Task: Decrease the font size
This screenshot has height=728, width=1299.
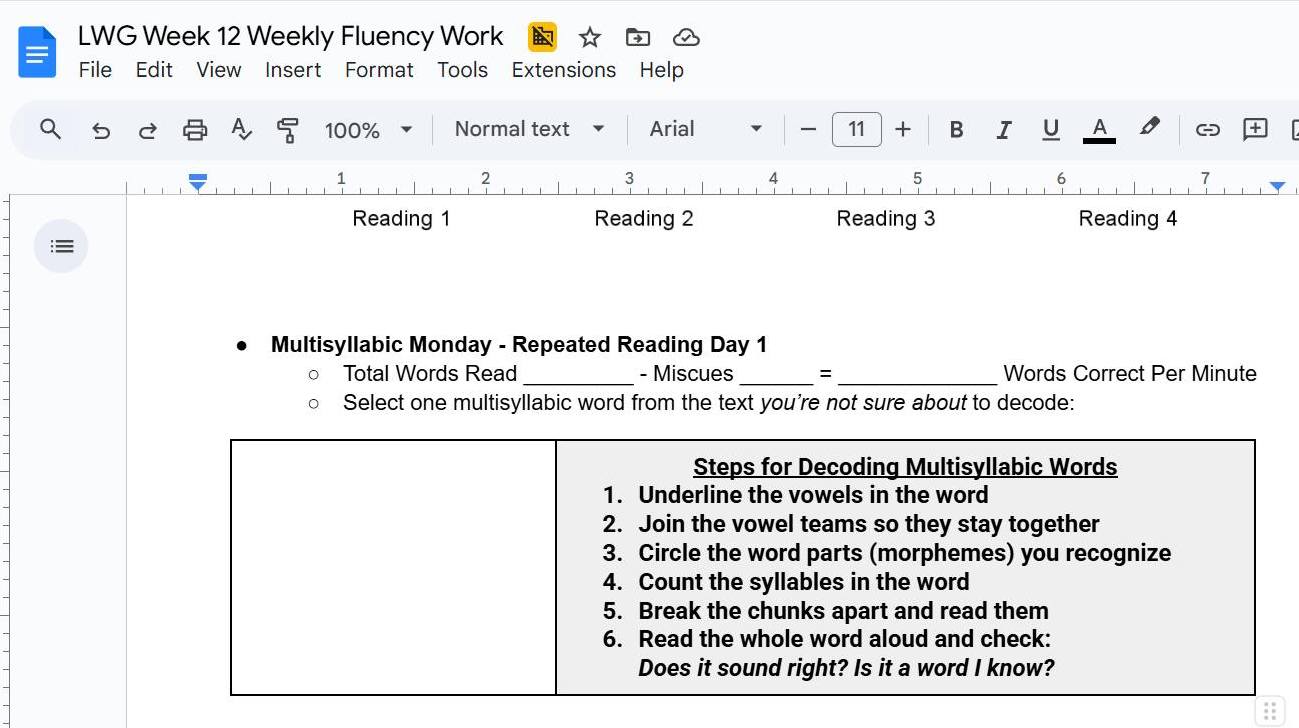Action: 808,129
